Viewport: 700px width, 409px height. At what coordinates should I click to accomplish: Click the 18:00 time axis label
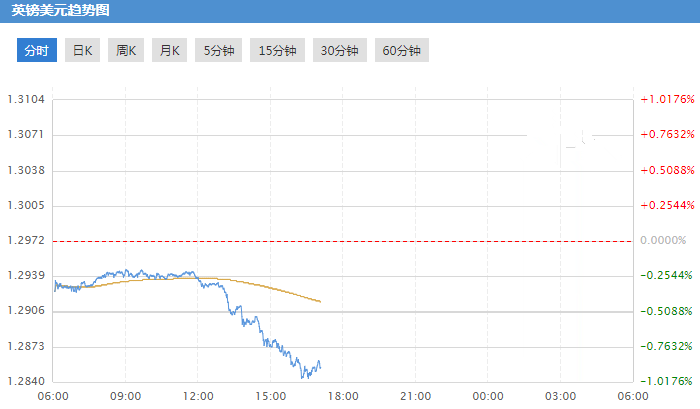[x=343, y=396]
